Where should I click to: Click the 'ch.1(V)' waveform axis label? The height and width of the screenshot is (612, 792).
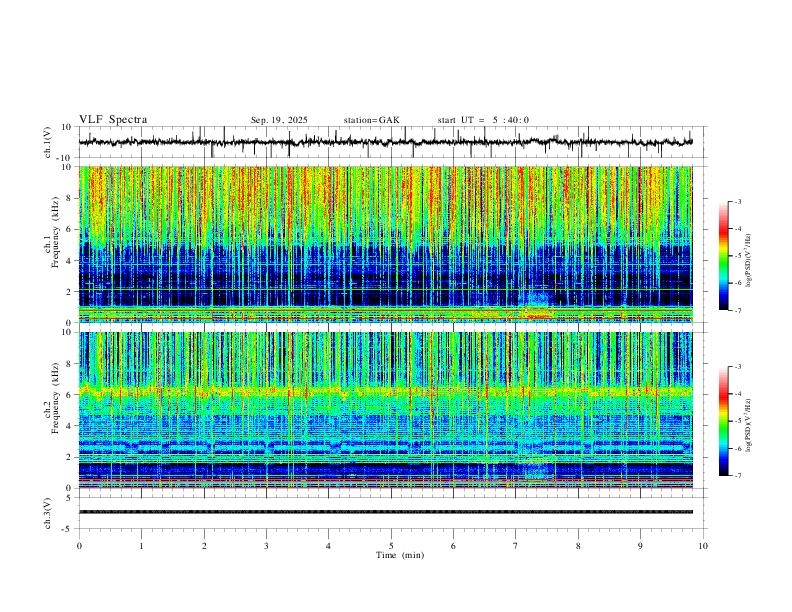(x=48, y=142)
